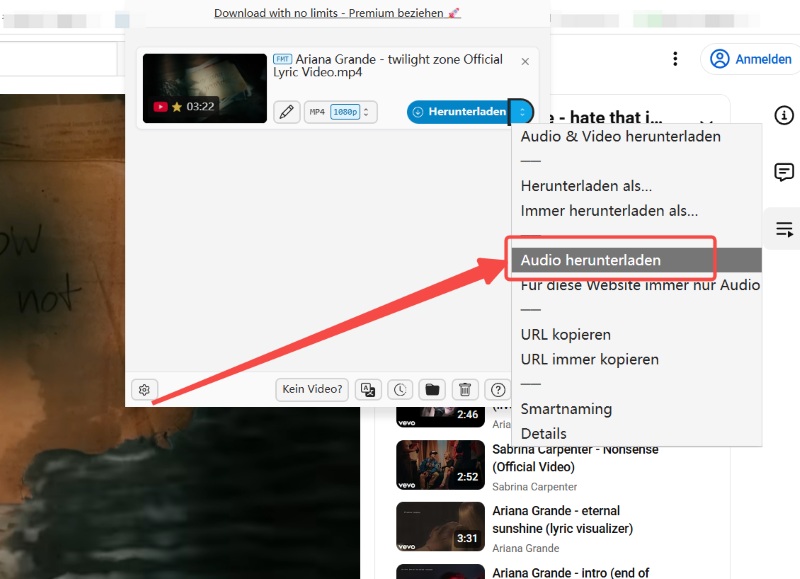Click the pencil edit filename icon
Image resolution: width=800 pixels, height=579 pixels.
(x=287, y=112)
